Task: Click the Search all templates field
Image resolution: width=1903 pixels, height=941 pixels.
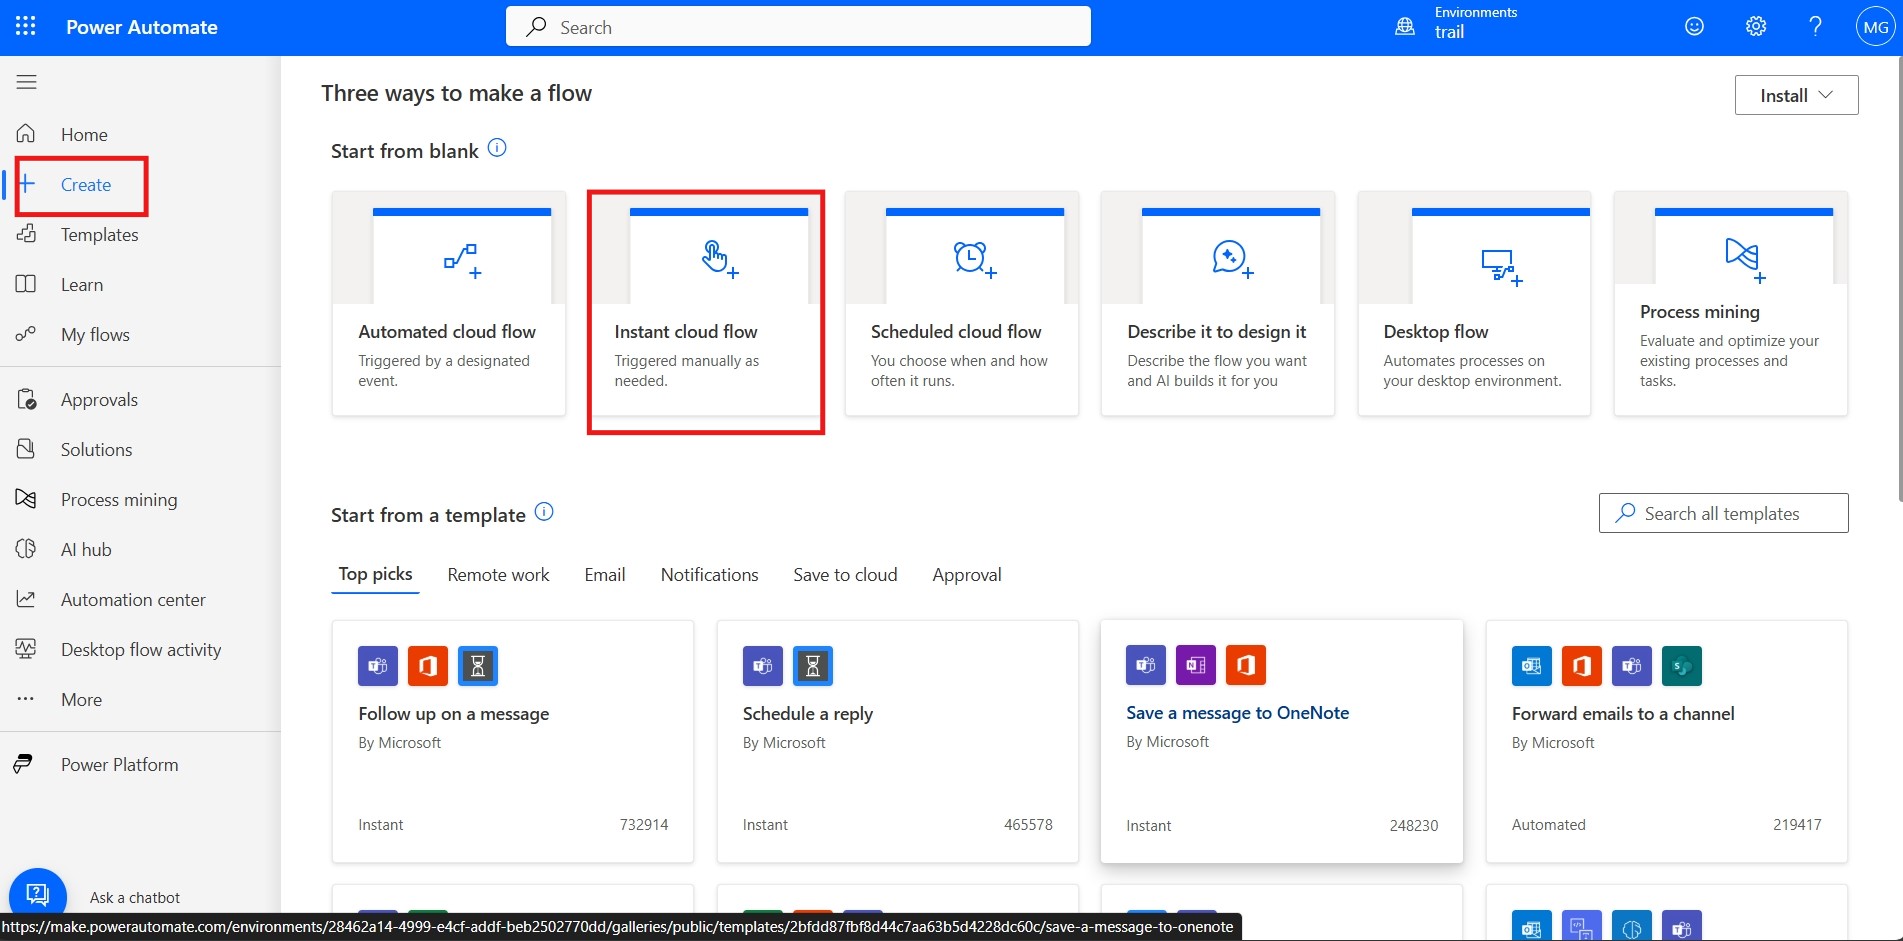Action: (1723, 513)
